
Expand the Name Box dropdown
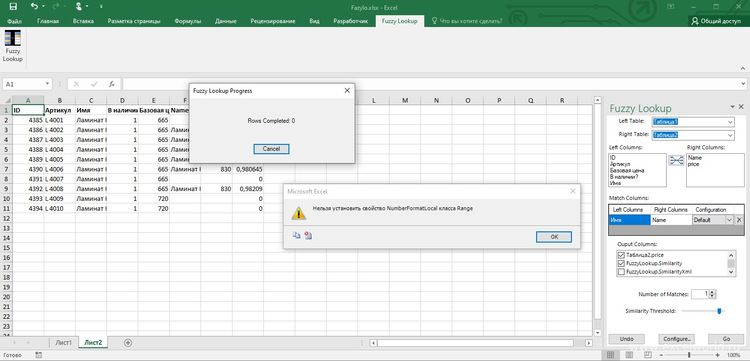47,84
